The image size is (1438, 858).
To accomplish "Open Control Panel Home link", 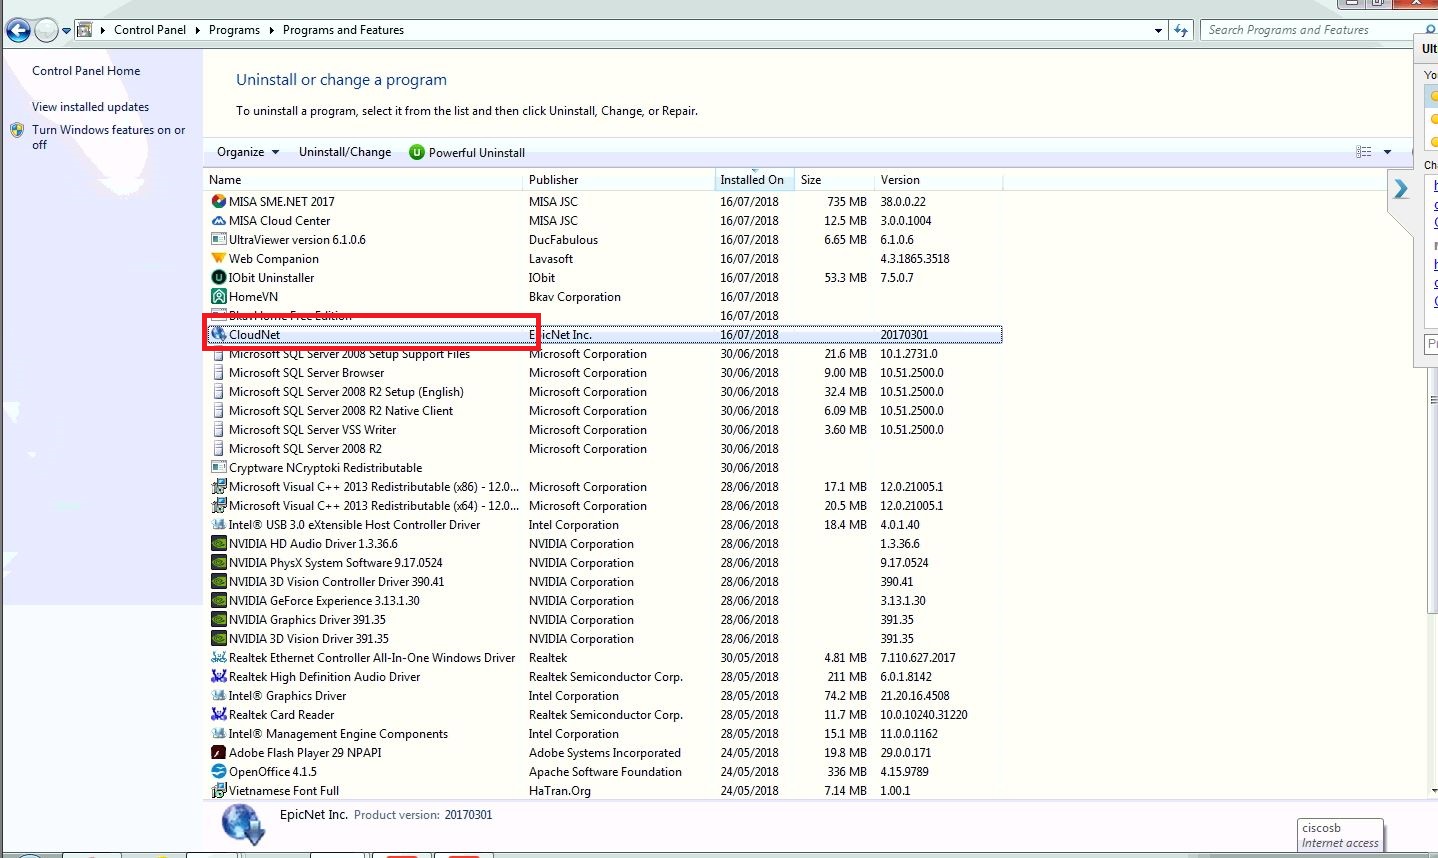I will click(x=86, y=71).
